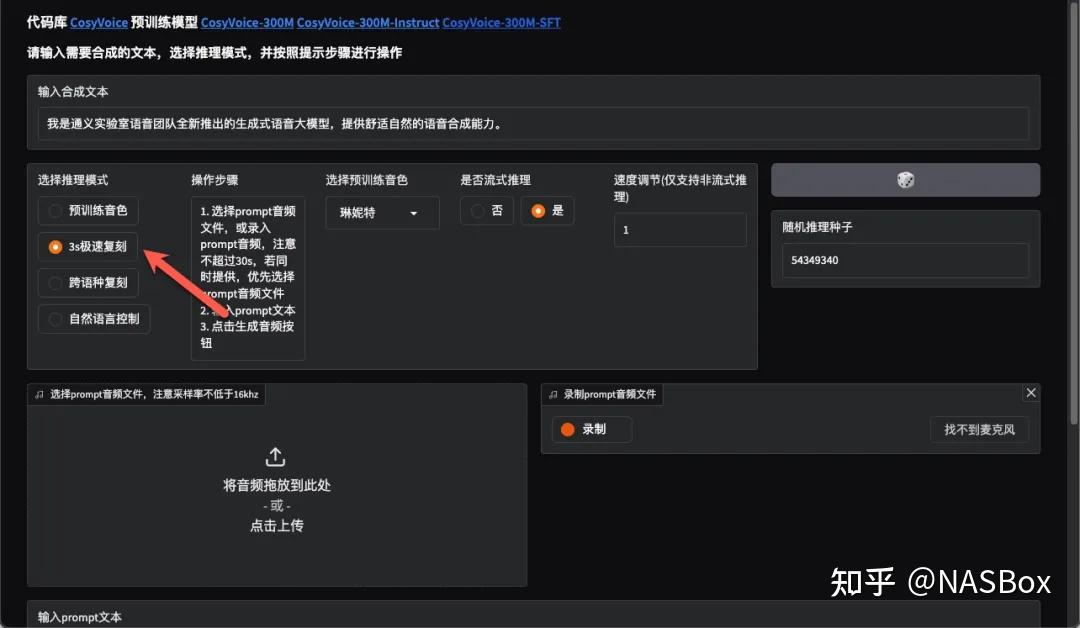Image resolution: width=1080 pixels, height=628 pixels.
Task: Open the 琳妮特 pretrained voice dropdown
Action: [382, 213]
